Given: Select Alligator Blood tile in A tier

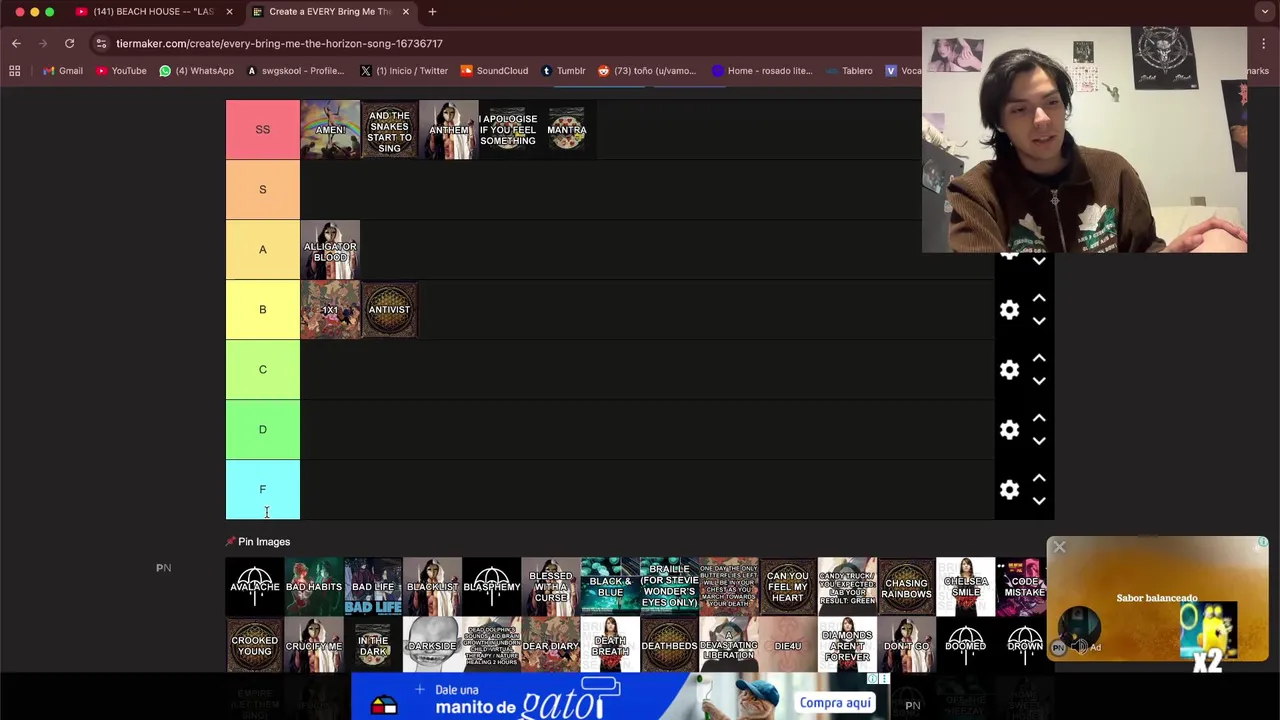Looking at the screenshot, I should (330, 250).
